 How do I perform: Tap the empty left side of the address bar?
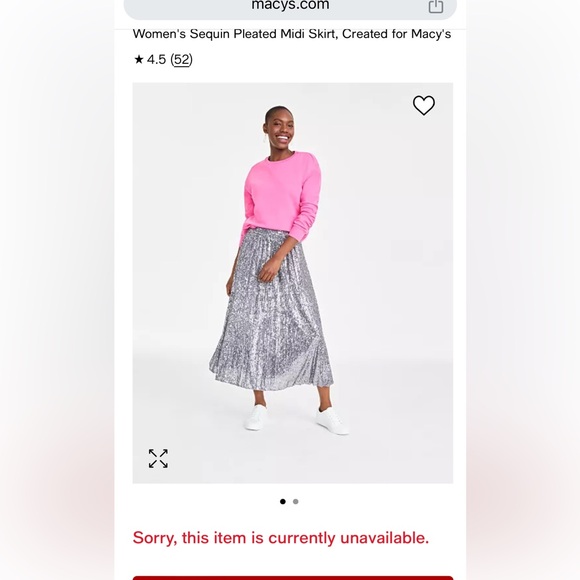point(185,6)
